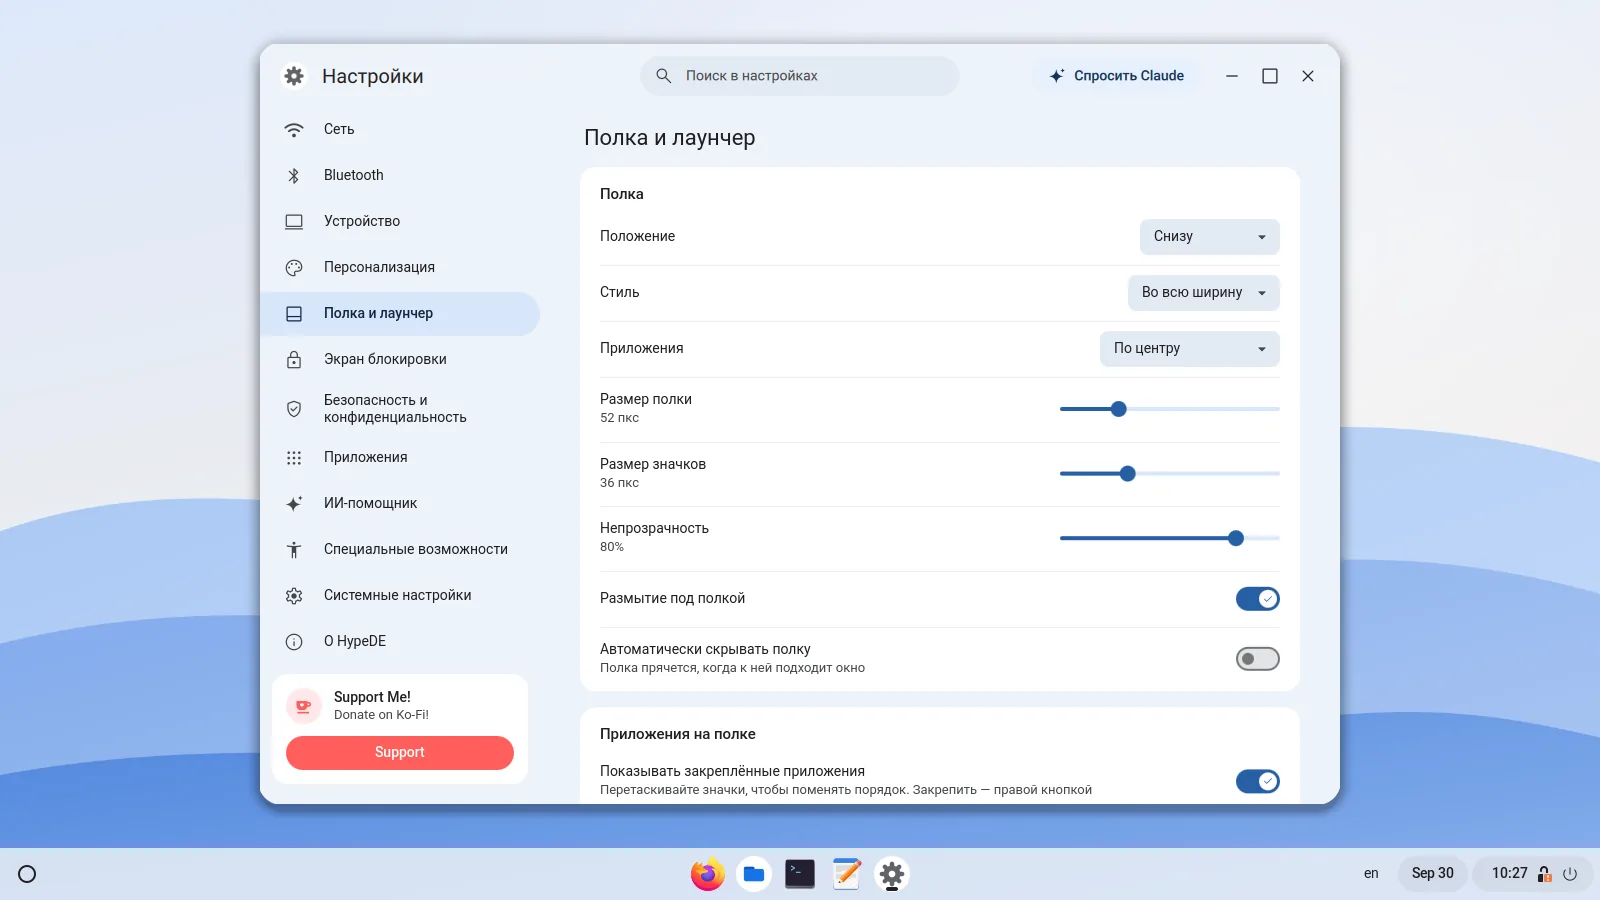The image size is (1600, 900).
Task: Open the Terminal app on the shelf
Action: (800, 874)
